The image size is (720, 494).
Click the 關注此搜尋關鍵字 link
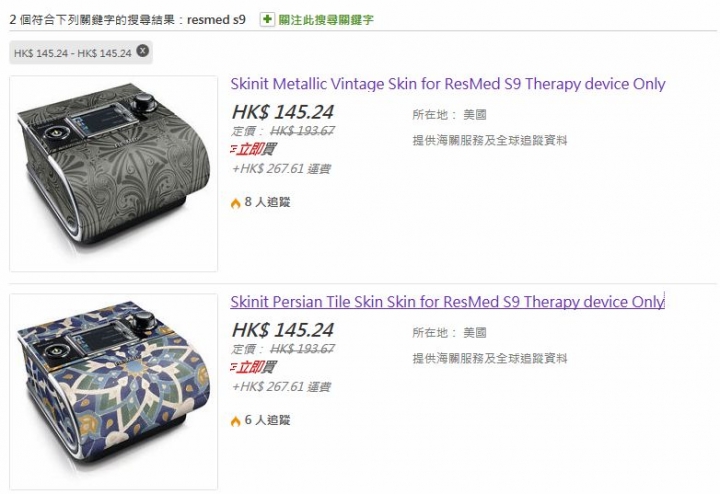(x=326, y=20)
